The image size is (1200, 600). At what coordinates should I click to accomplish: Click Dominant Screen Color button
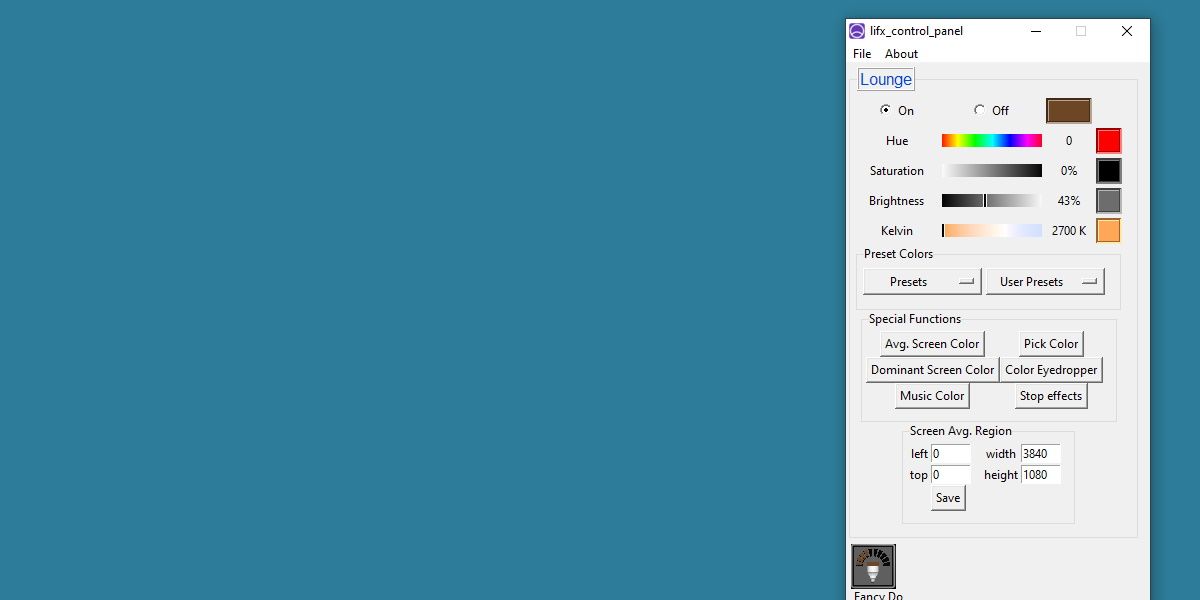932,370
